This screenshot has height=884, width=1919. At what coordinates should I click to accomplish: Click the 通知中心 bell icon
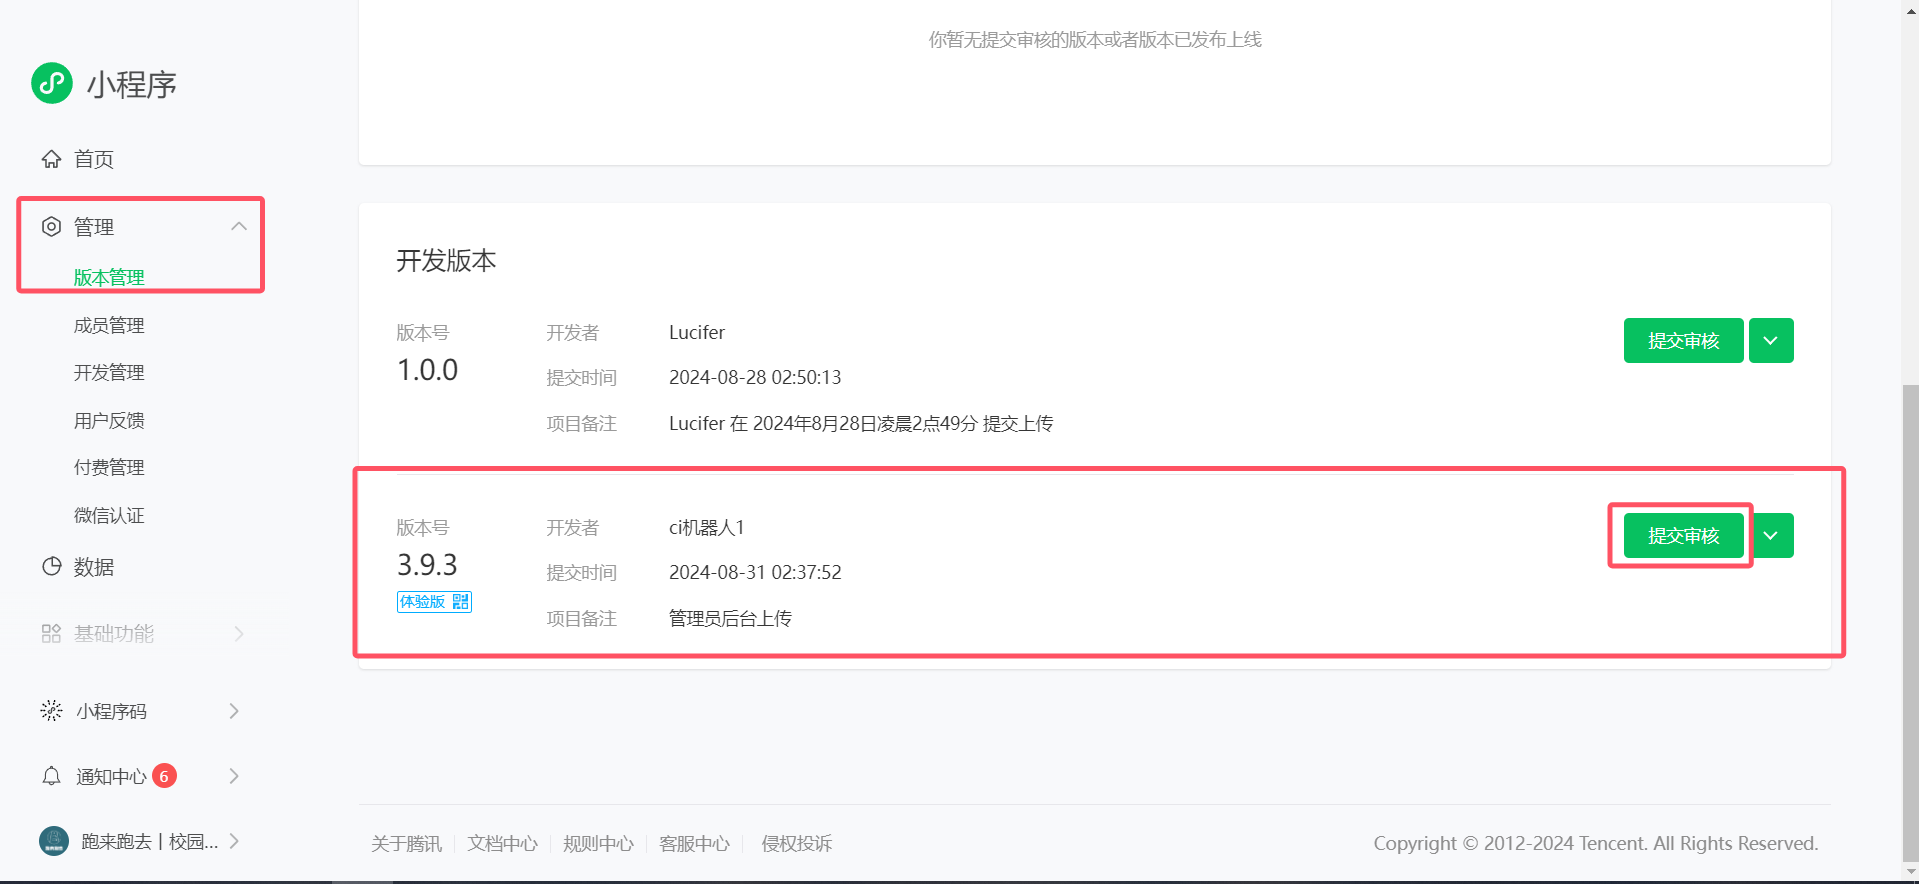[x=51, y=776]
